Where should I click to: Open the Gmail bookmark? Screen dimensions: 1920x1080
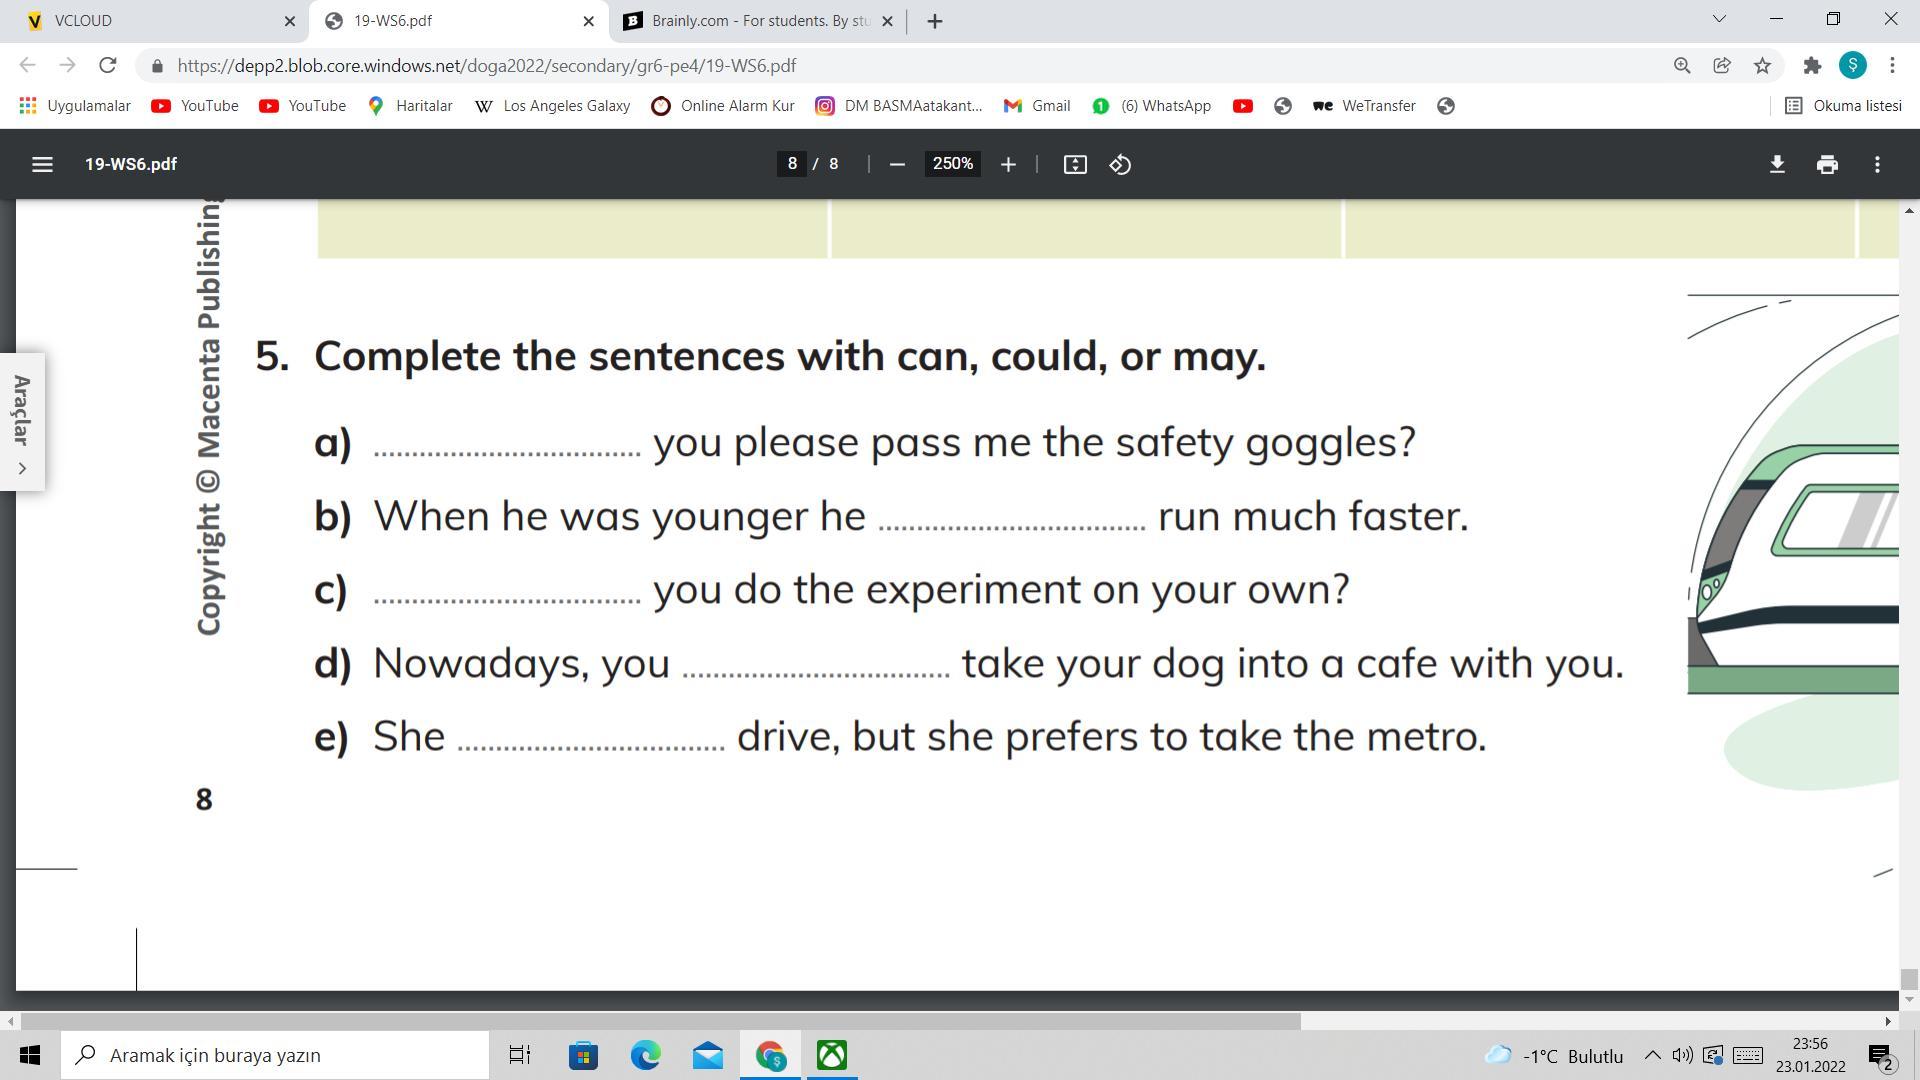point(1037,106)
